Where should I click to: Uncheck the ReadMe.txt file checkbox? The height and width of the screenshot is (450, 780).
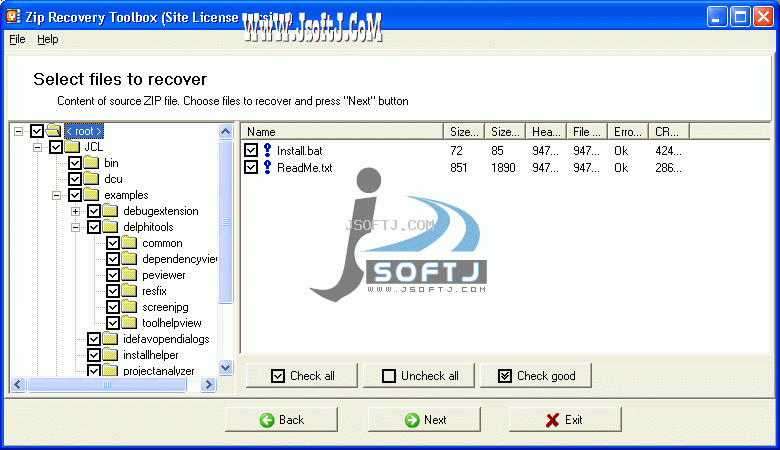251,167
